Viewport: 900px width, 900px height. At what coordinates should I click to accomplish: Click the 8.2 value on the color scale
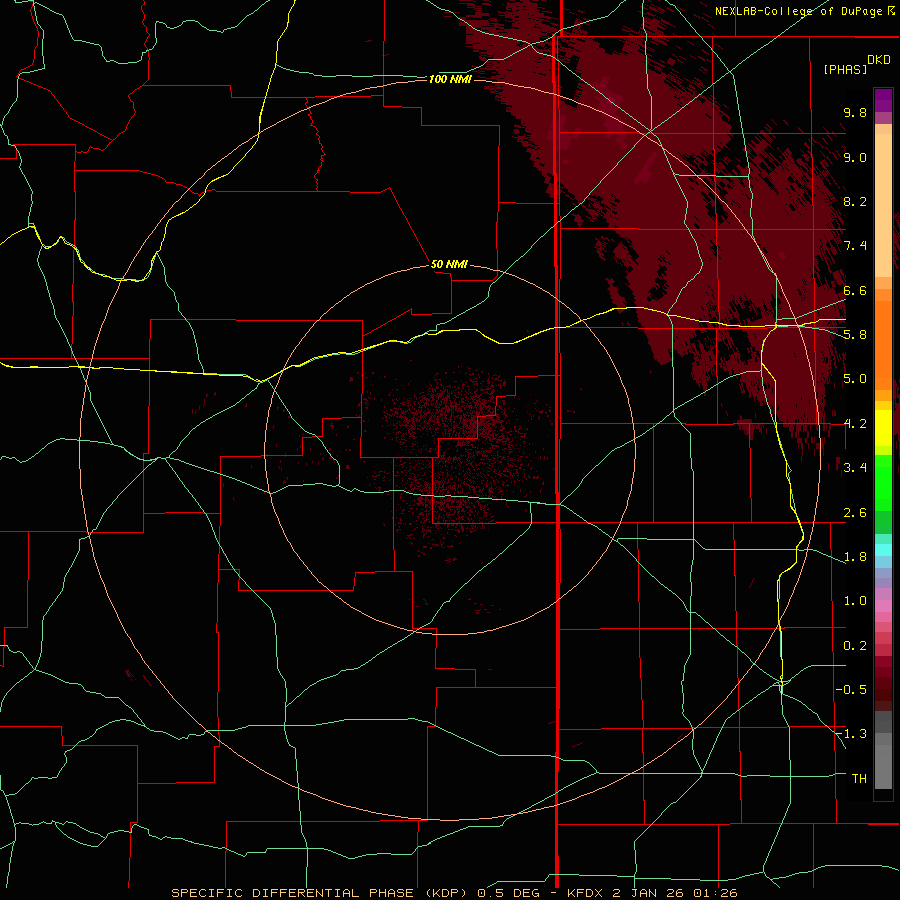click(855, 201)
